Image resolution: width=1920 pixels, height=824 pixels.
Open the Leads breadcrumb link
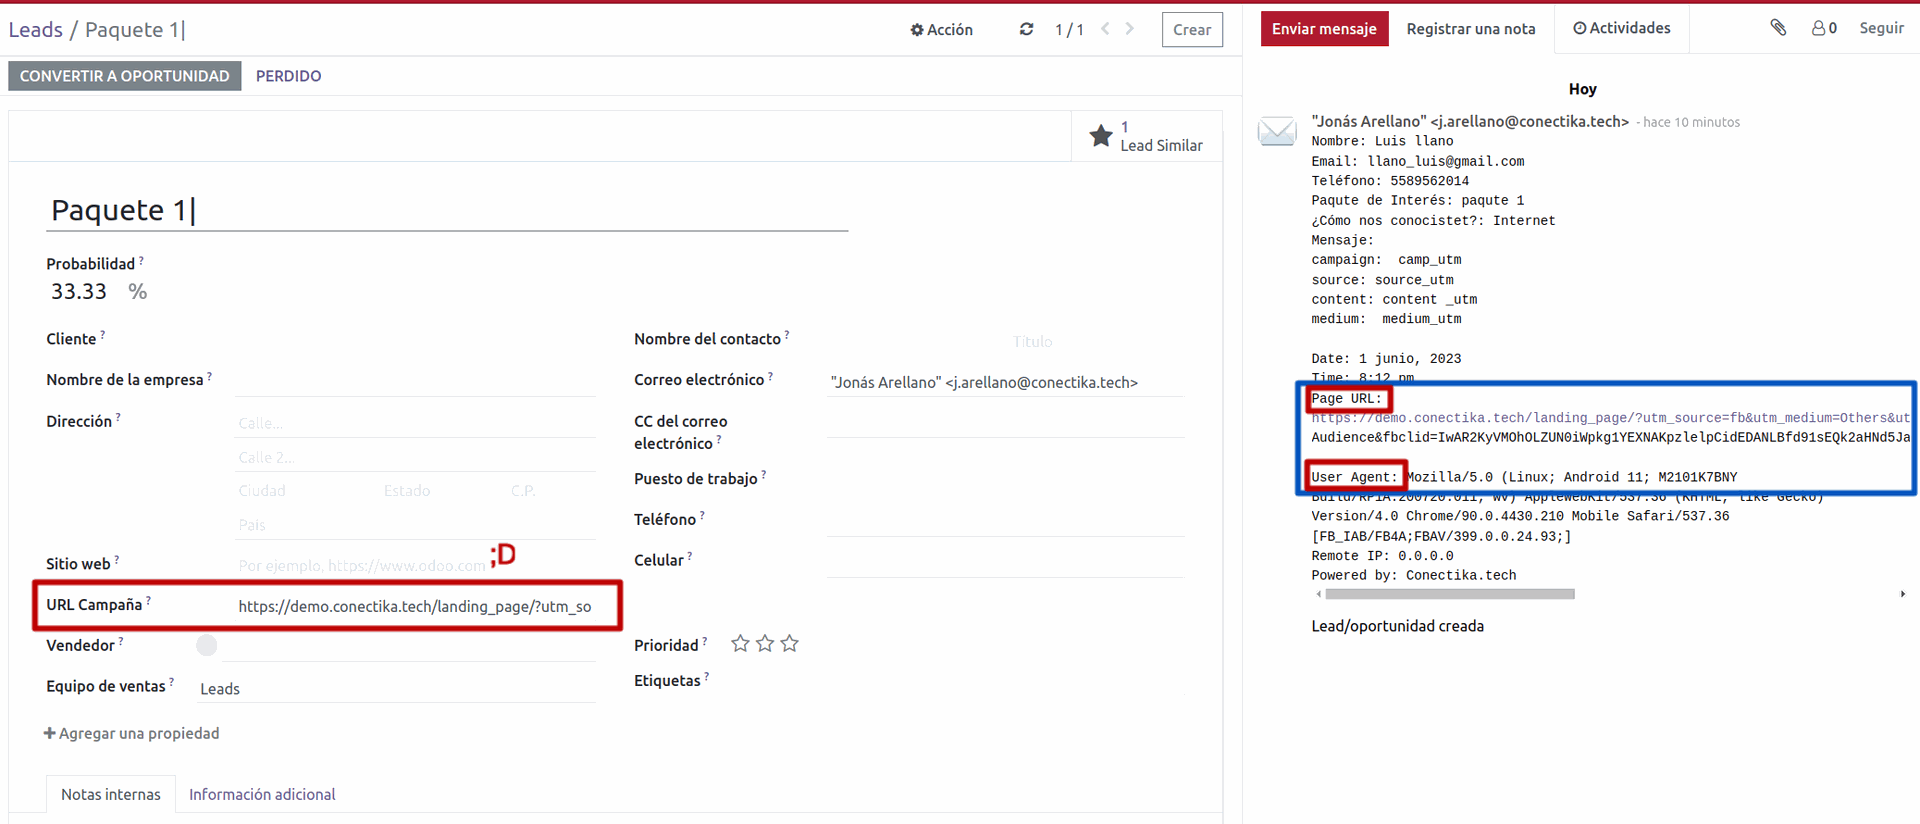[35, 30]
